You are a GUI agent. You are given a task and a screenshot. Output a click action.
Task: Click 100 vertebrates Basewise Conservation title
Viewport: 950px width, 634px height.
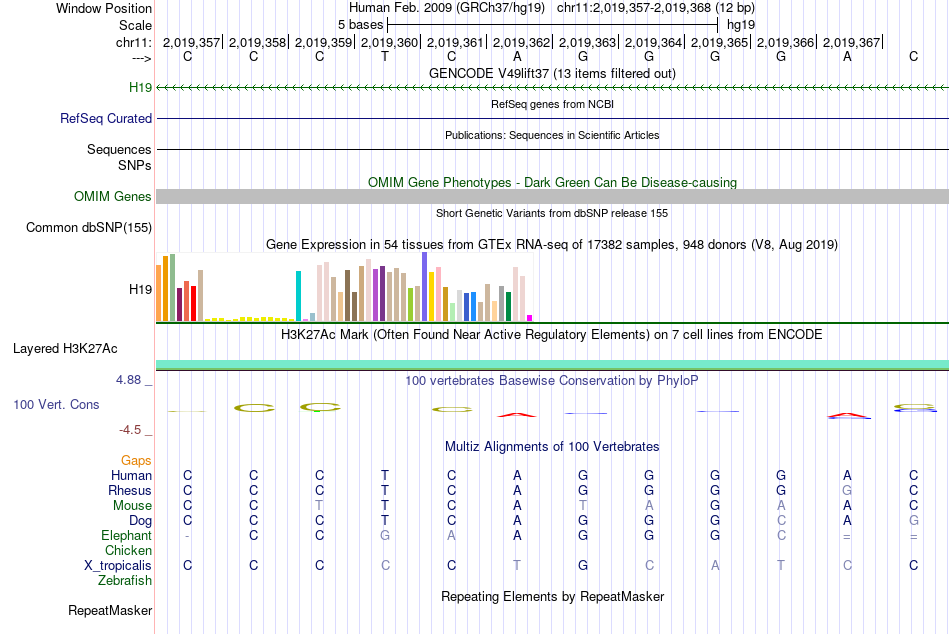pyautogui.click(x=552, y=381)
